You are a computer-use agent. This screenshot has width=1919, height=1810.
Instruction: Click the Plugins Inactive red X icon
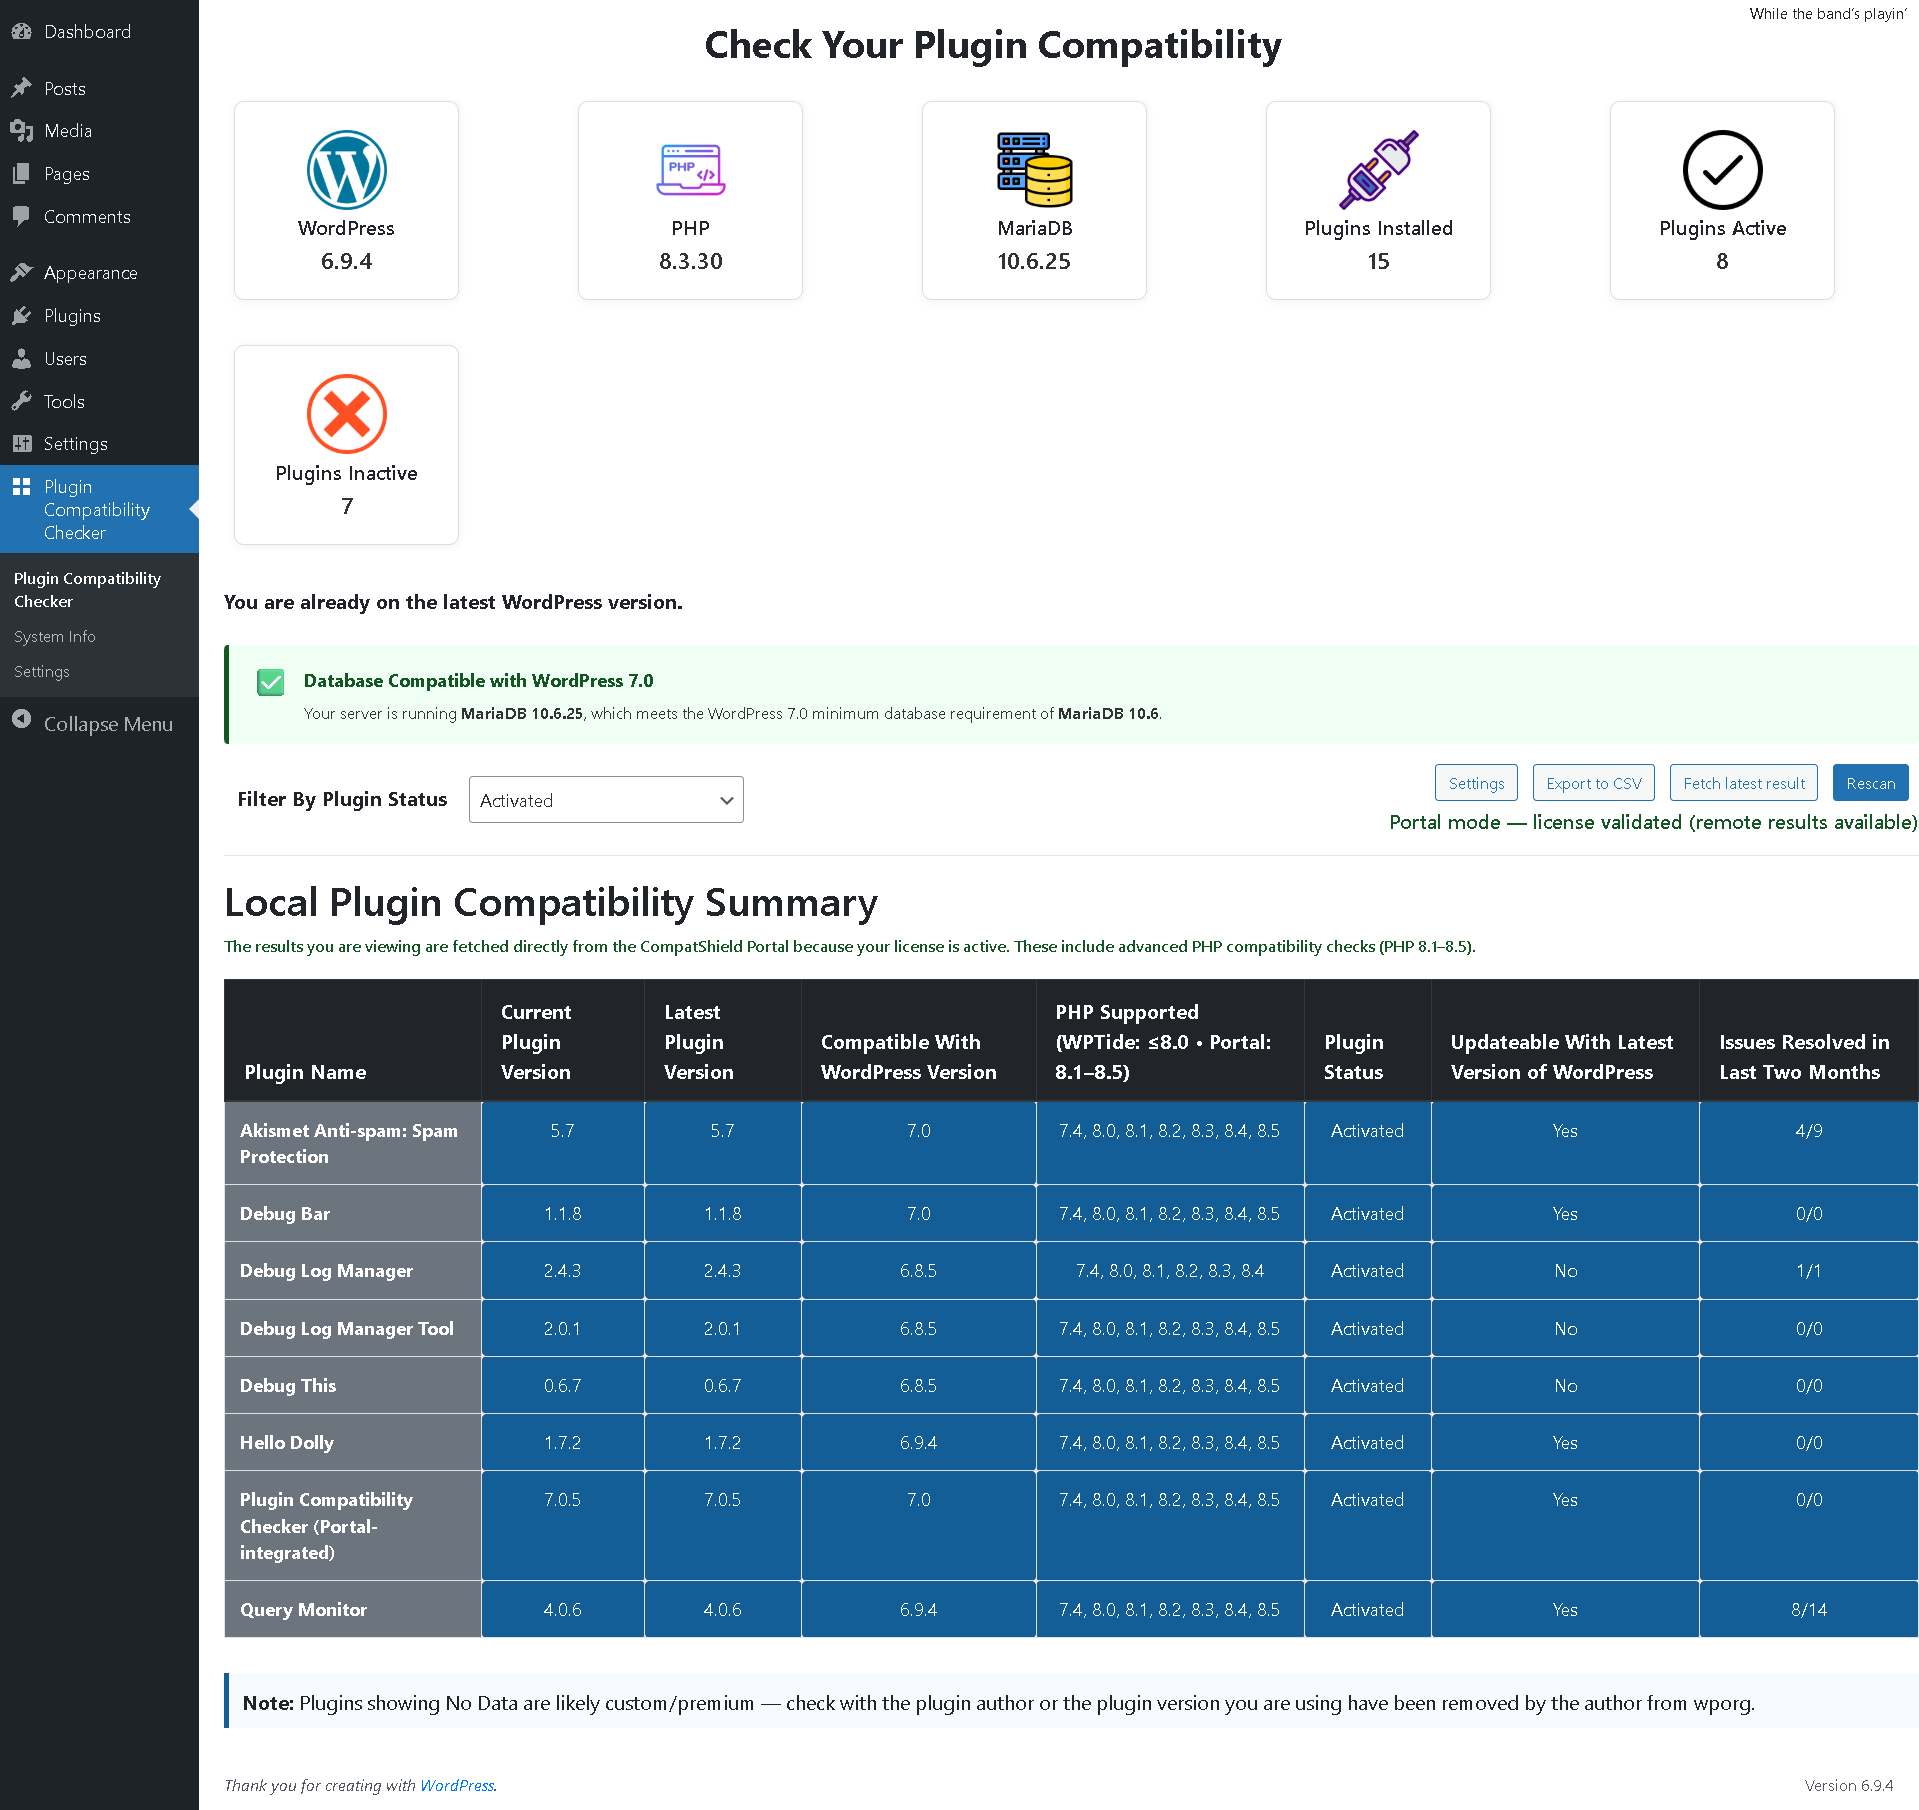coord(346,414)
